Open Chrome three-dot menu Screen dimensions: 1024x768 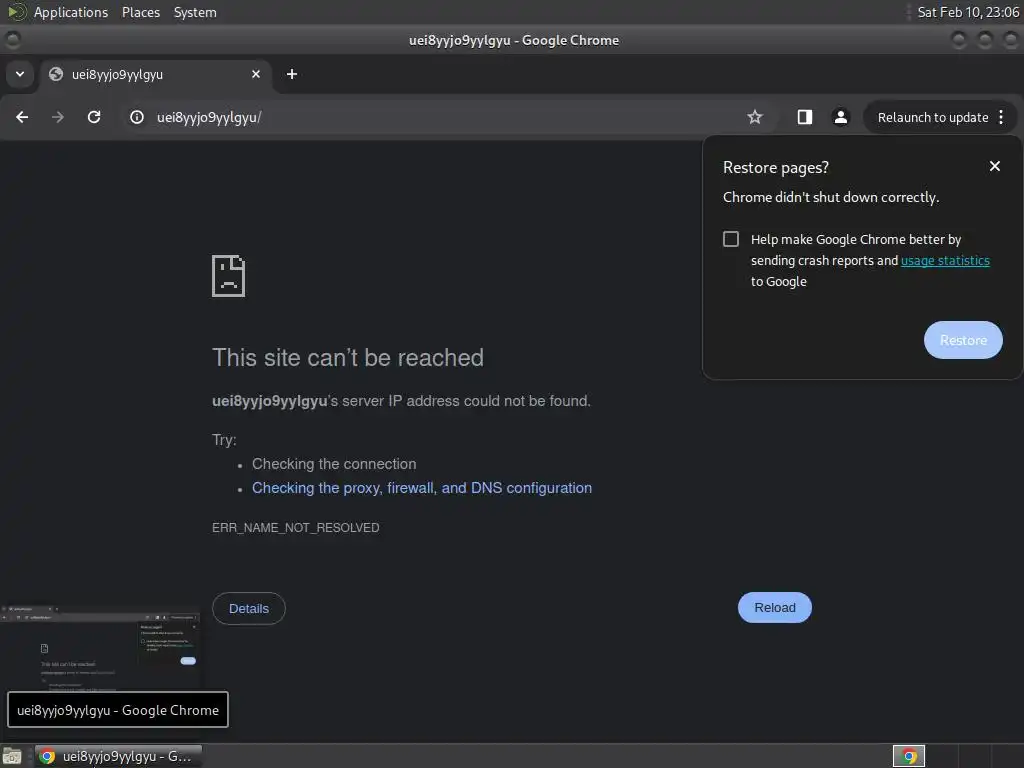point(1001,117)
